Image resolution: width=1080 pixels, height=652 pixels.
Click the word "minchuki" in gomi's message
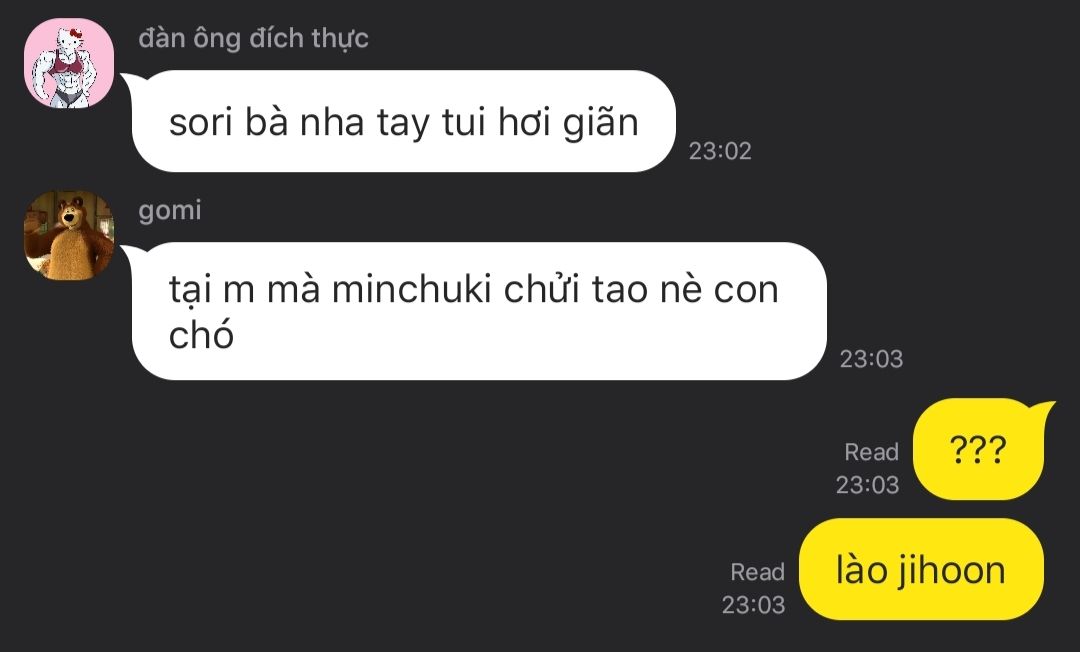pyautogui.click(x=411, y=289)
